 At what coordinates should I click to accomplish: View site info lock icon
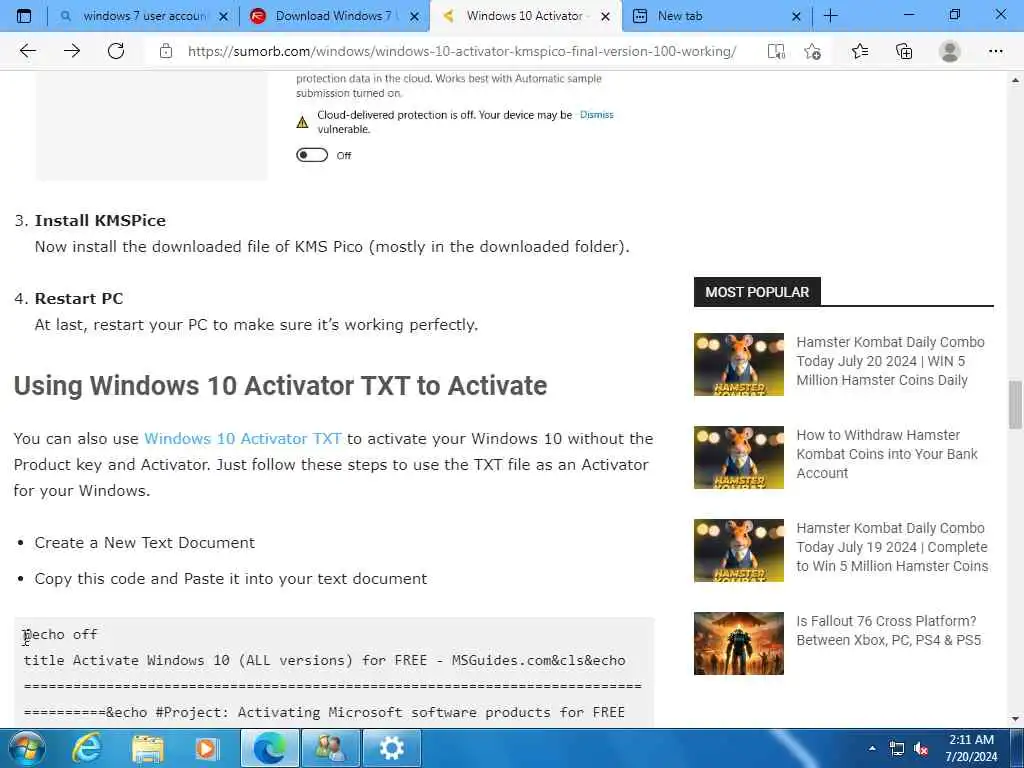click(x=166, y=51)
